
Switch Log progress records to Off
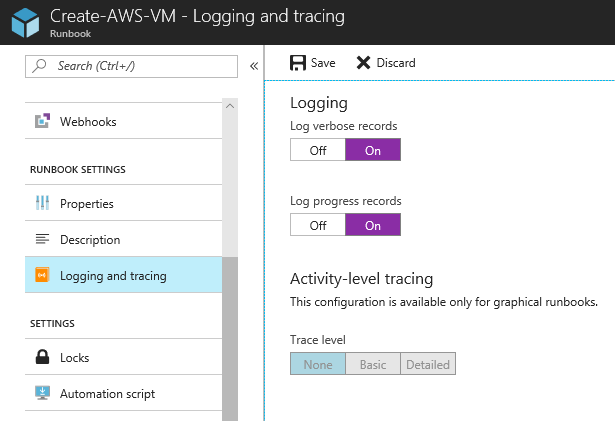(318, 225)
